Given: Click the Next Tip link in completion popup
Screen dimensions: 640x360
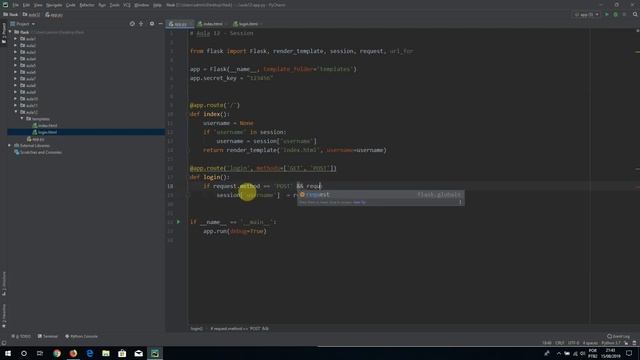Looking at the screenshot, I should 360,202.
